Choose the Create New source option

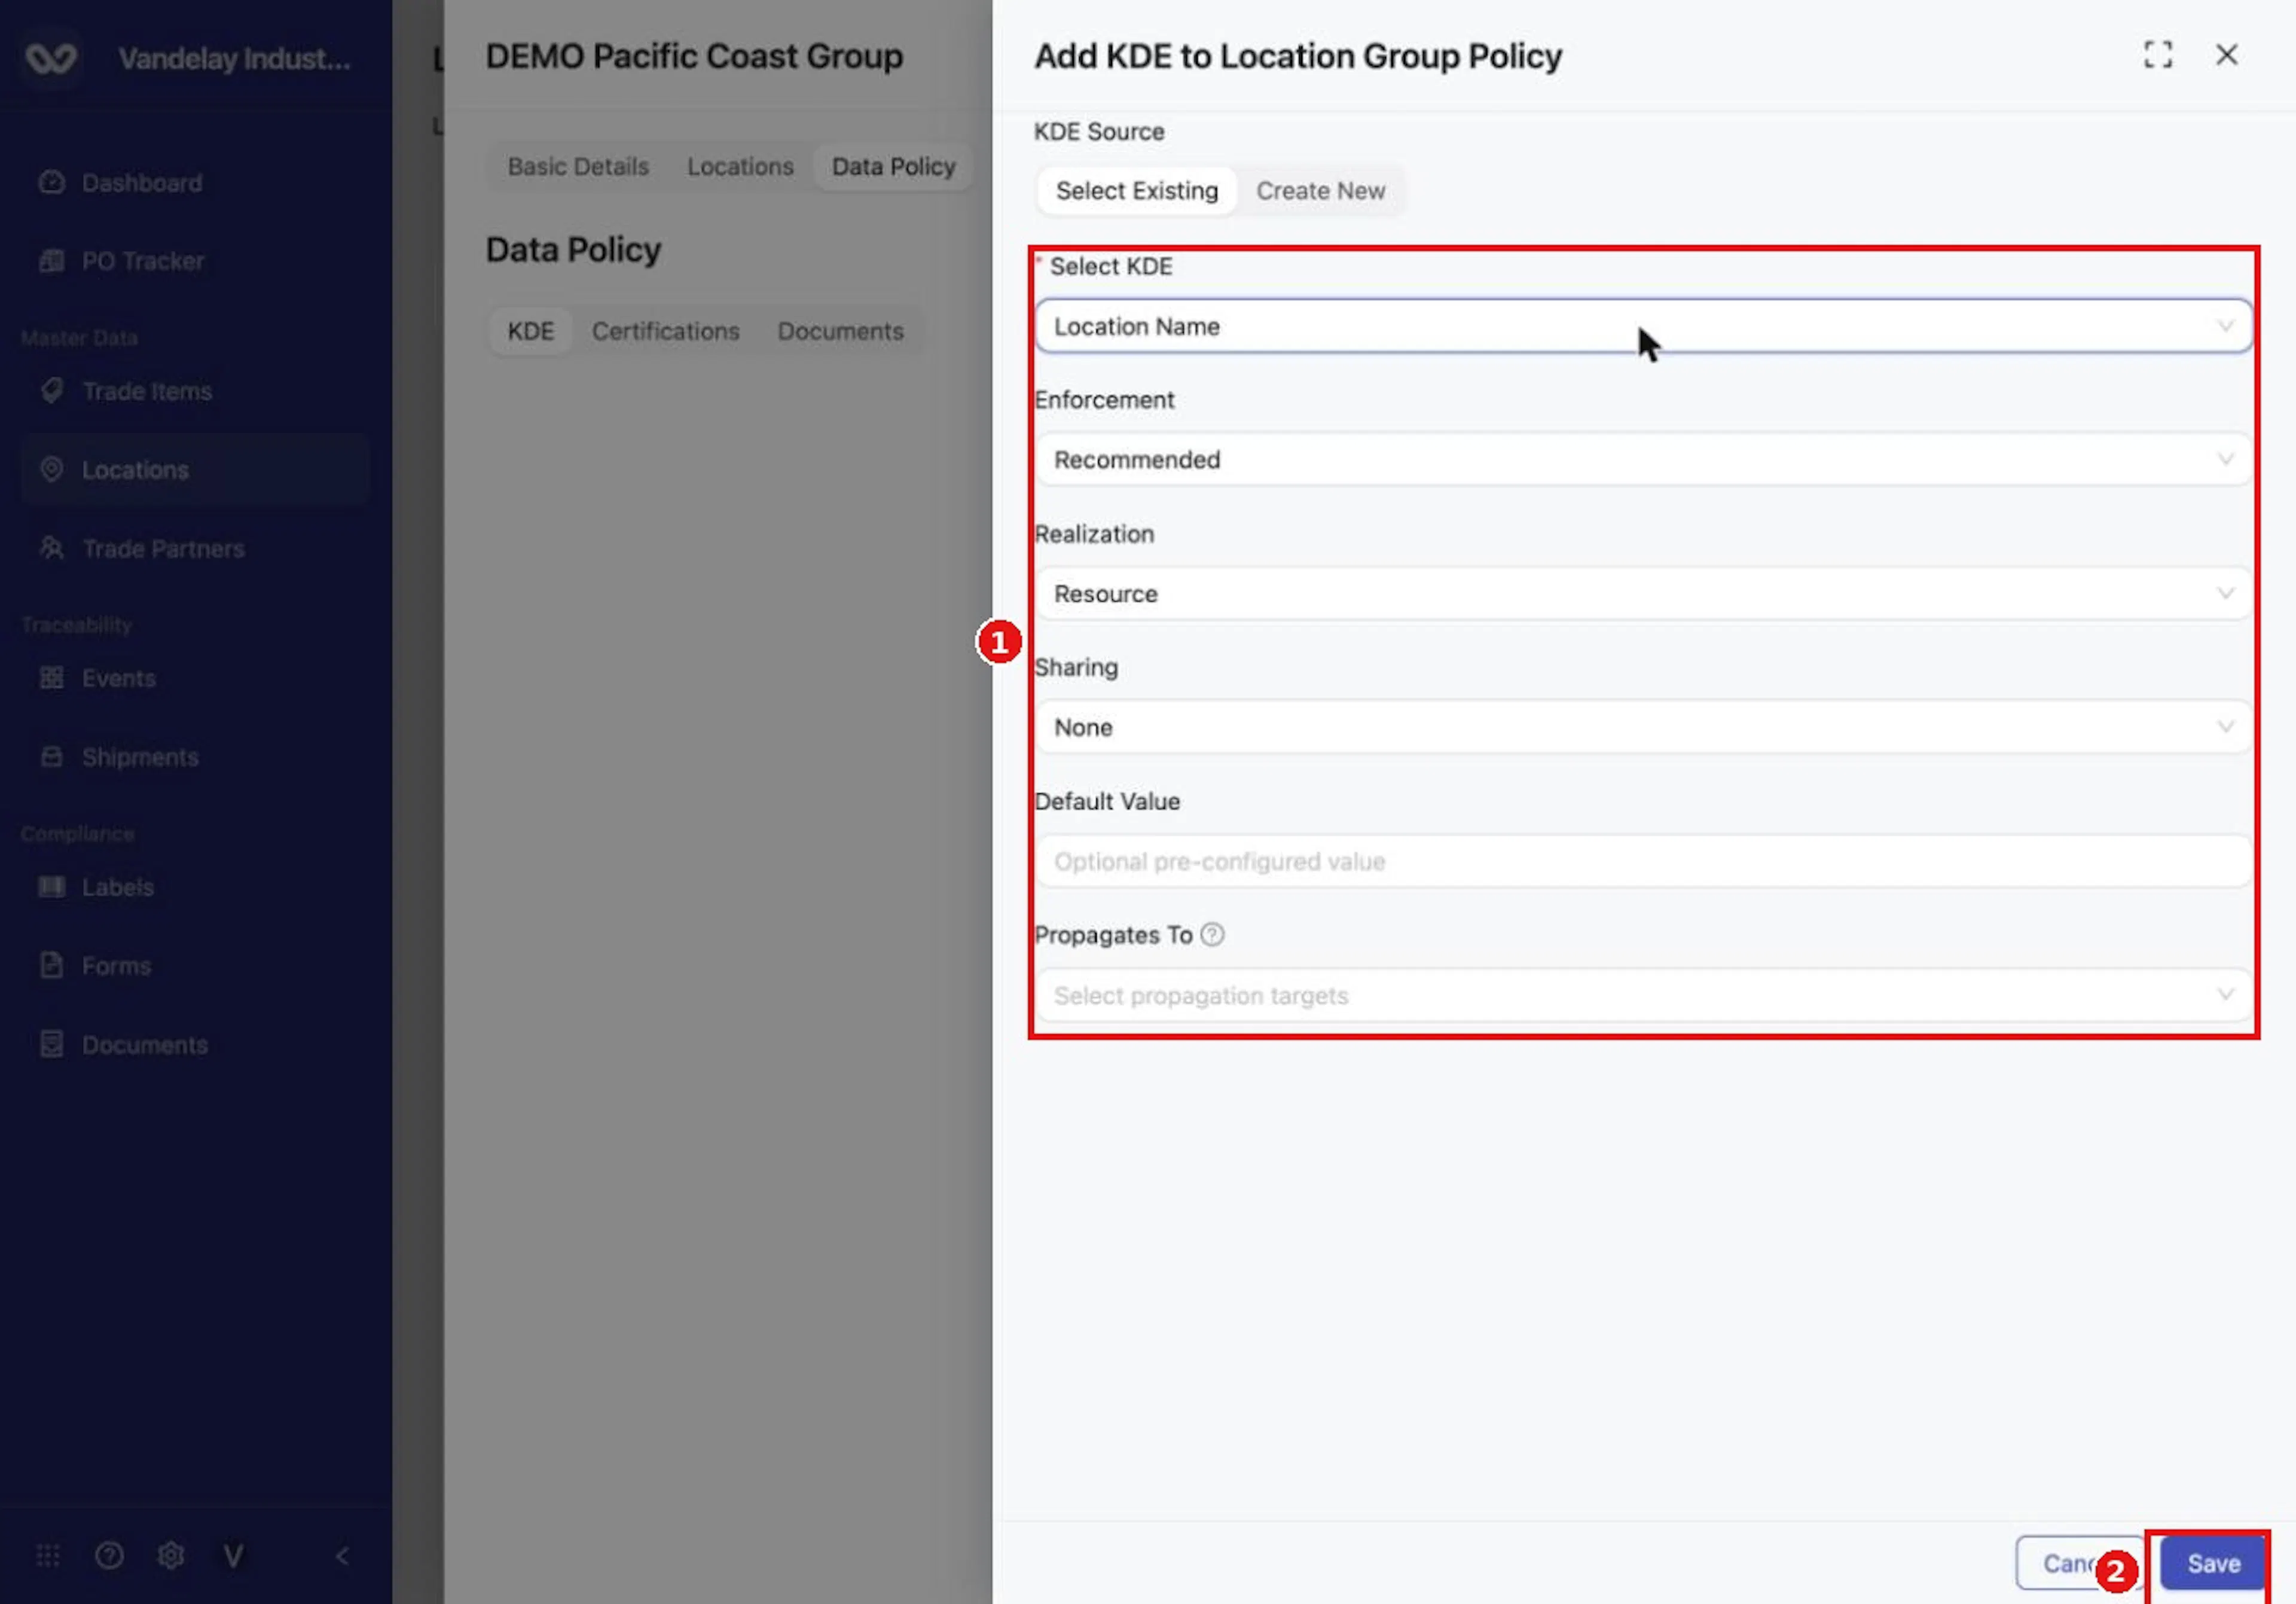(1320, 190)
